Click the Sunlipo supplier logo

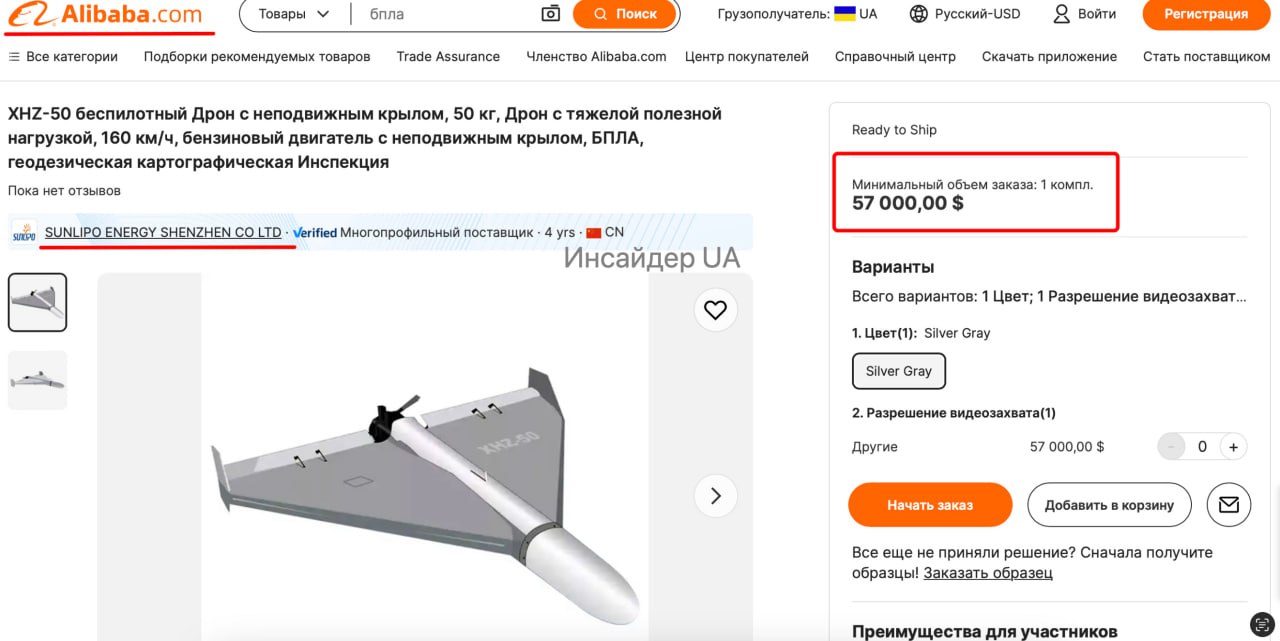24,233
